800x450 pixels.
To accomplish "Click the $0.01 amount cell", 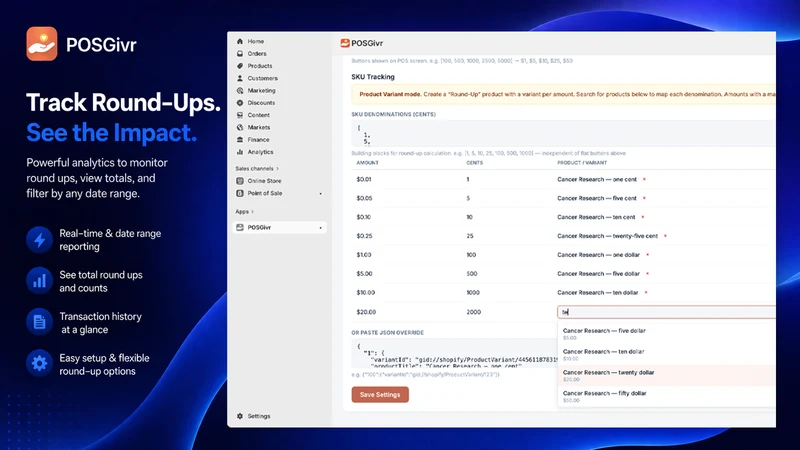I will 364,180.
